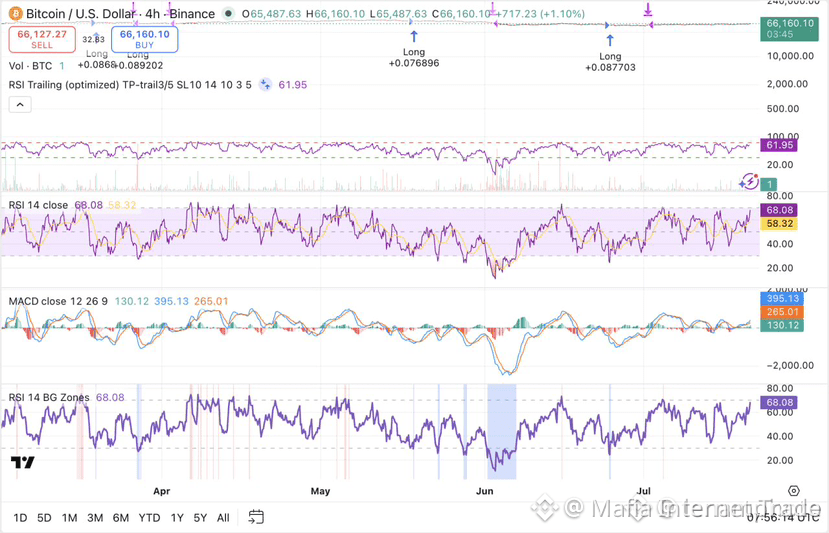
Task: Select the 1Y time range
Action: point(177,518)
